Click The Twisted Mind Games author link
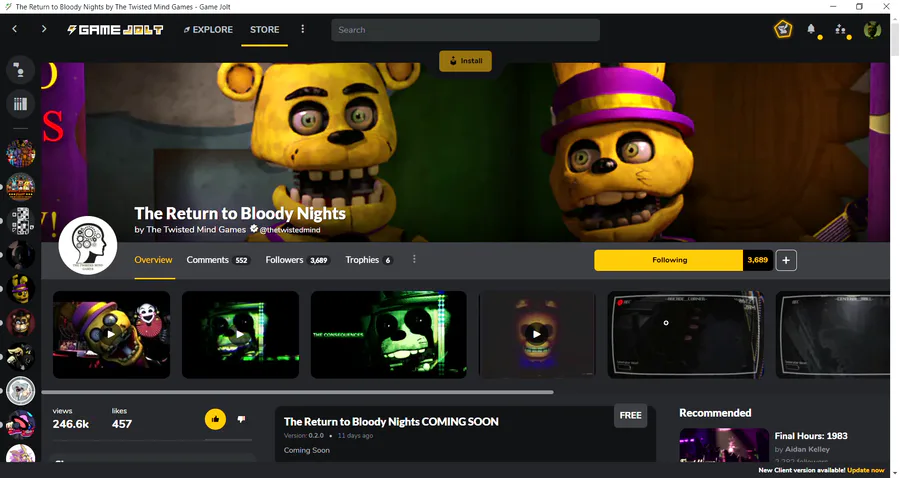The image size is (900, 478). [196, 230]
